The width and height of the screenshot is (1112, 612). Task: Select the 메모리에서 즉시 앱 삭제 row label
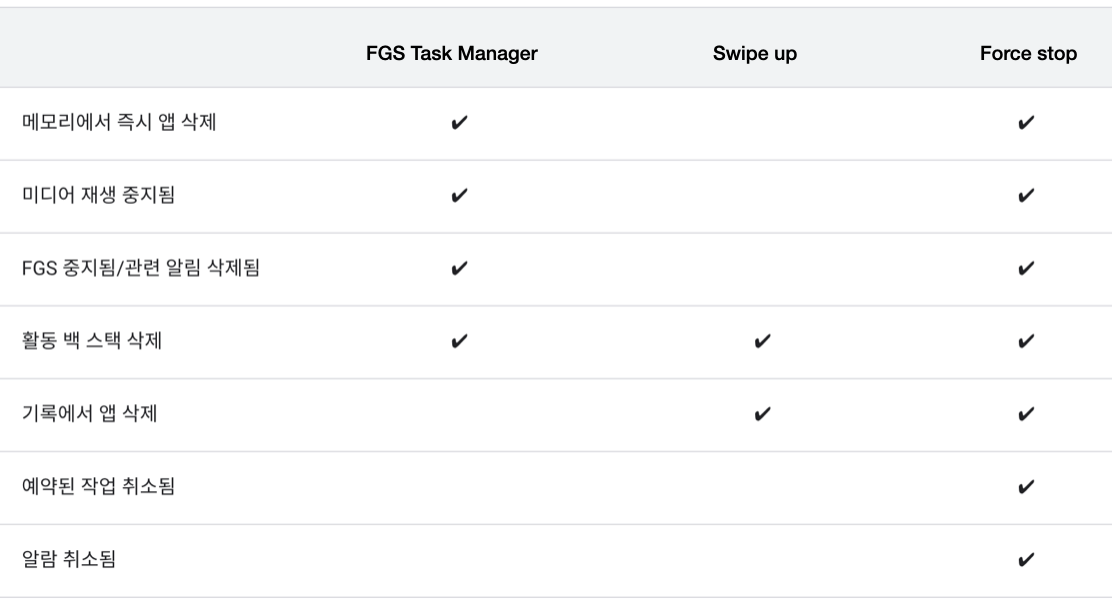coord(119,122)
